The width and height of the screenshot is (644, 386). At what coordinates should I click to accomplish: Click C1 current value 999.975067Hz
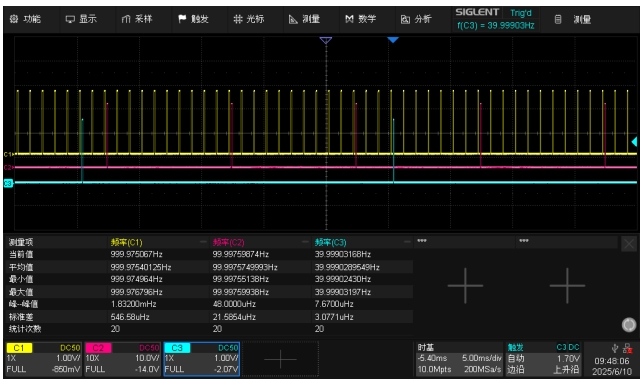pos(137,255)
